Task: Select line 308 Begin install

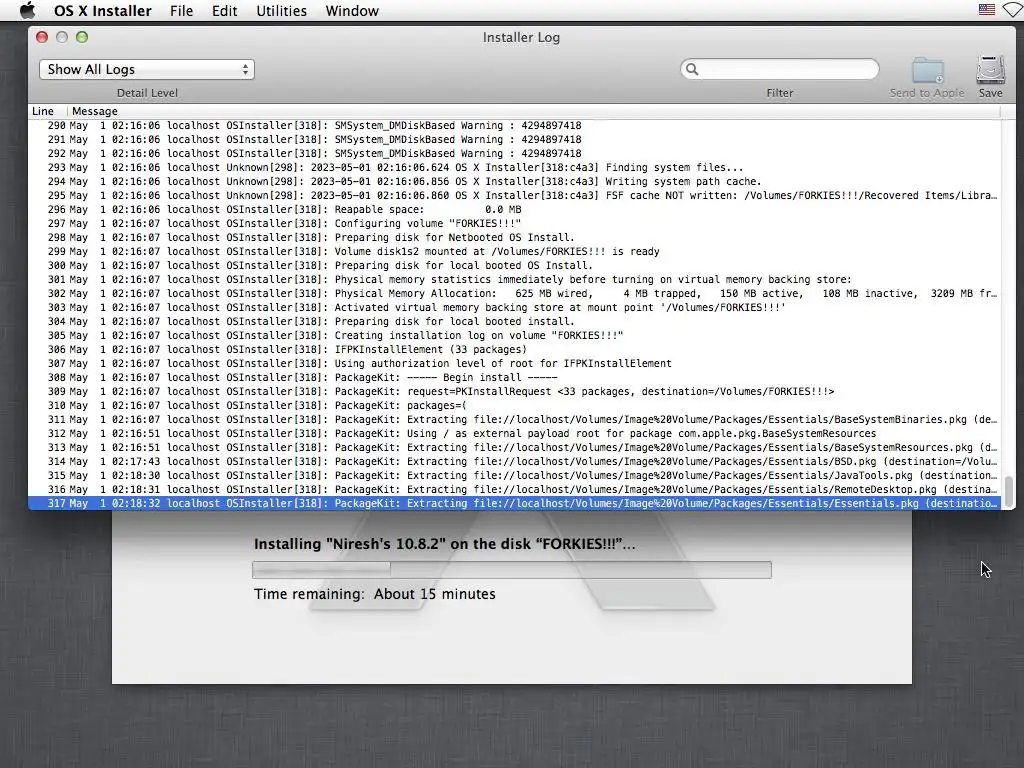Action: (514, 377)
